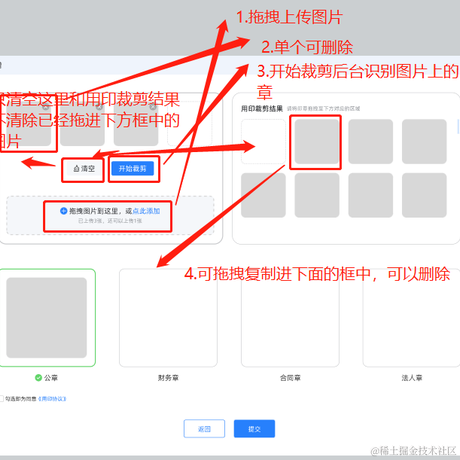Click the blue 开始裁剪 button

(133, 169)
